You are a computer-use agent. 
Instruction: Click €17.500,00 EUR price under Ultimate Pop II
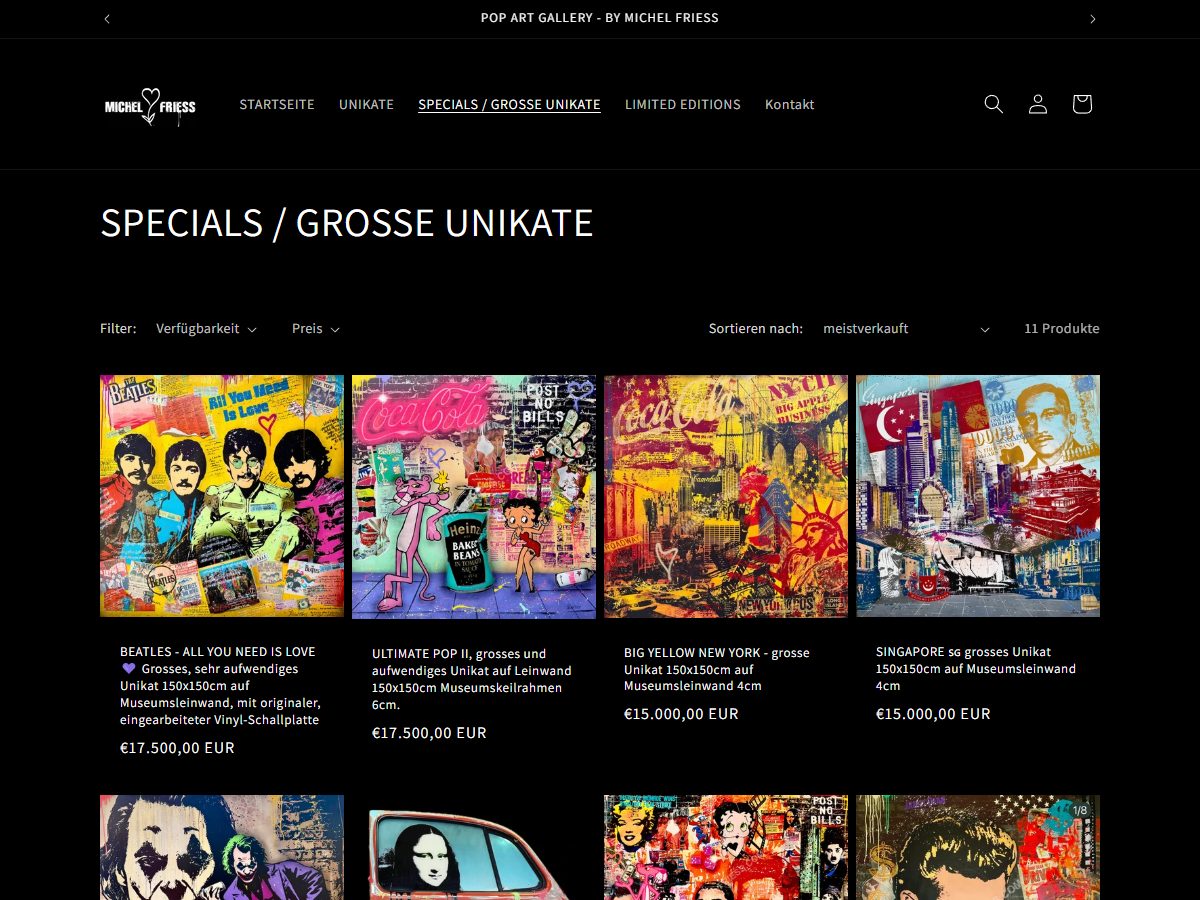429,733
